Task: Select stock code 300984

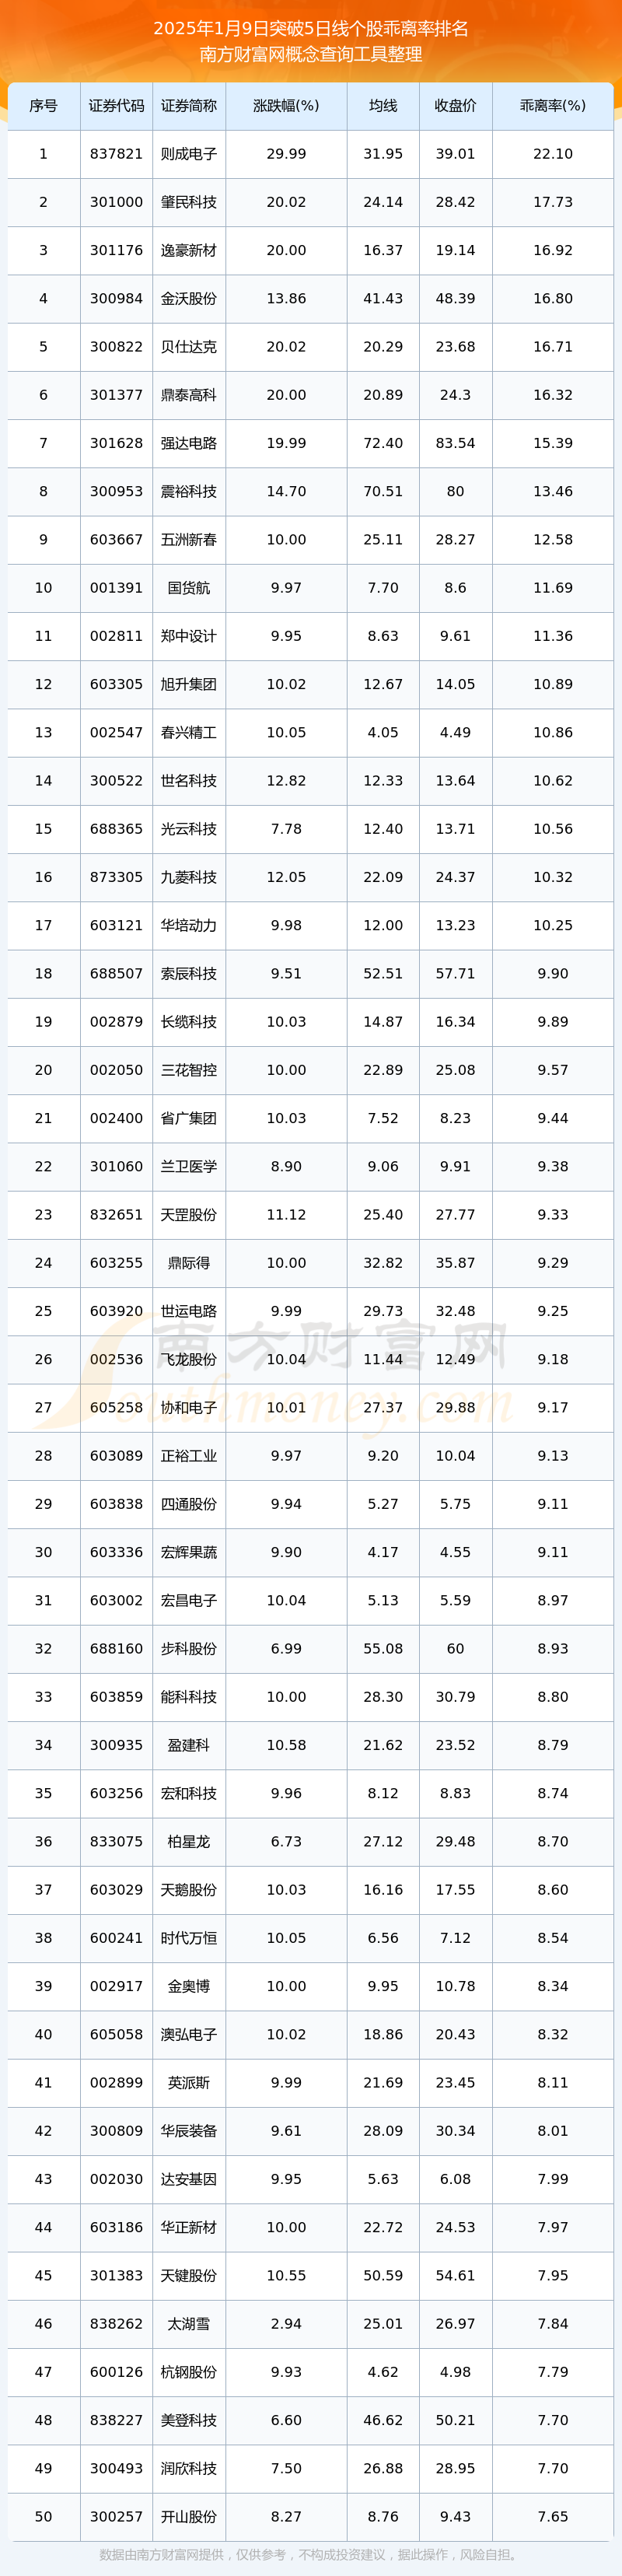Action: [116, 298]
